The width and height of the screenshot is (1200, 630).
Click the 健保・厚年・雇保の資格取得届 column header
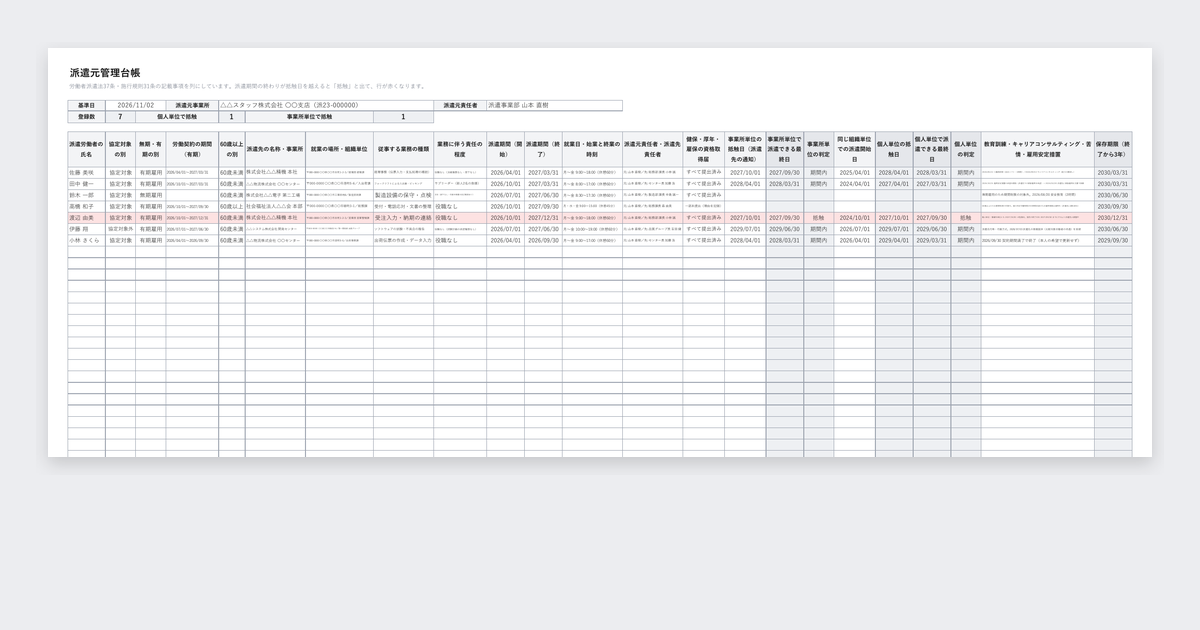[x=704, y=151]
